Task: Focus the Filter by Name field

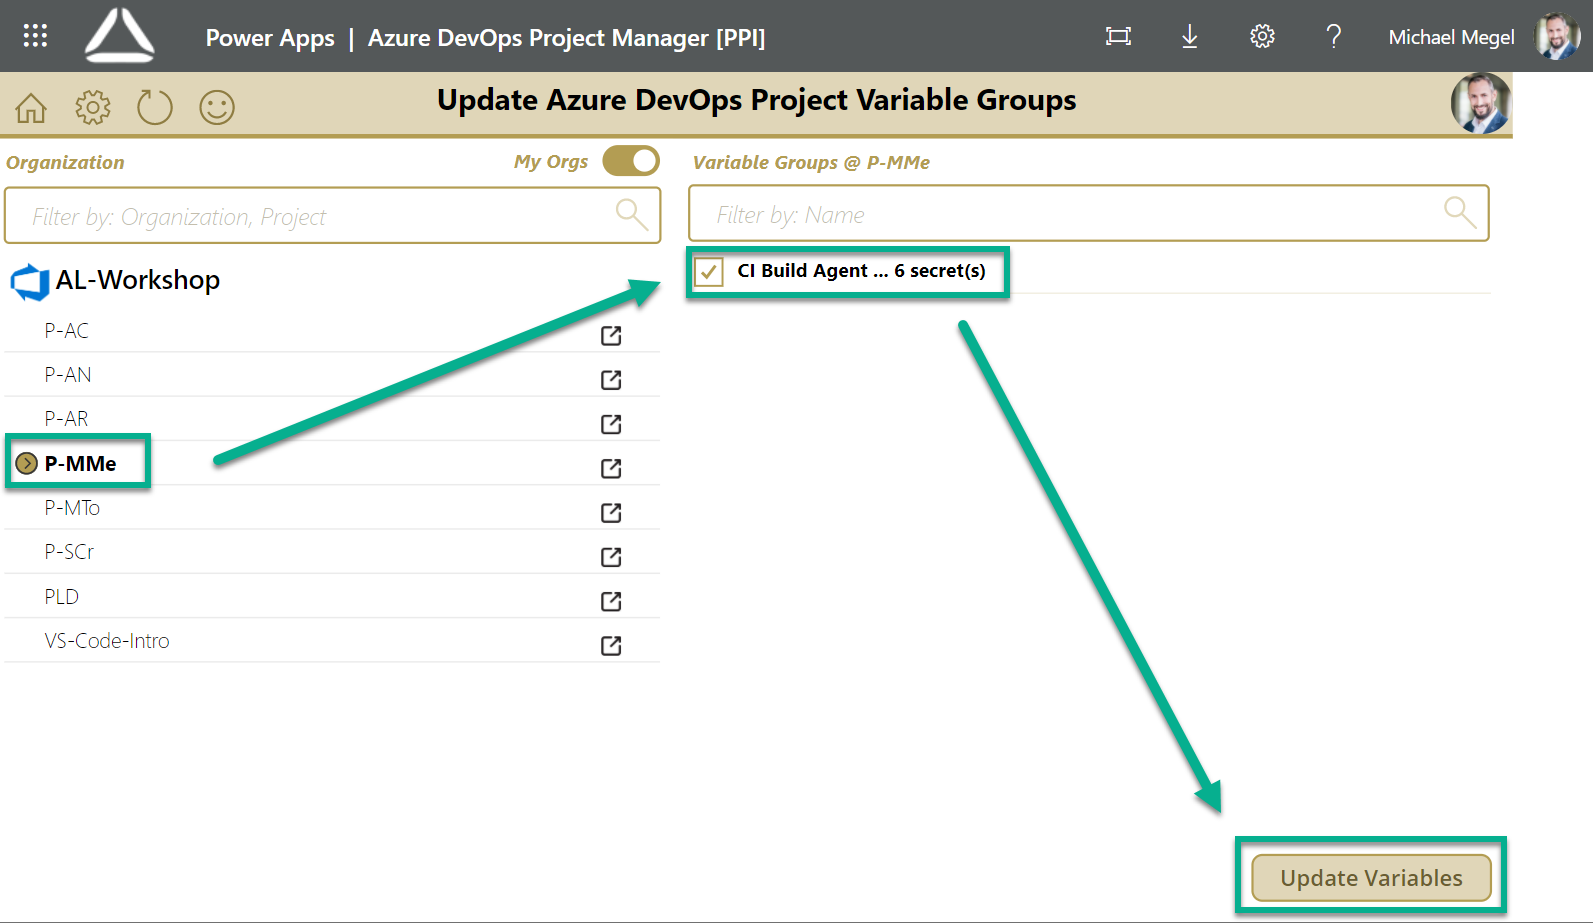Action: 1089,213
